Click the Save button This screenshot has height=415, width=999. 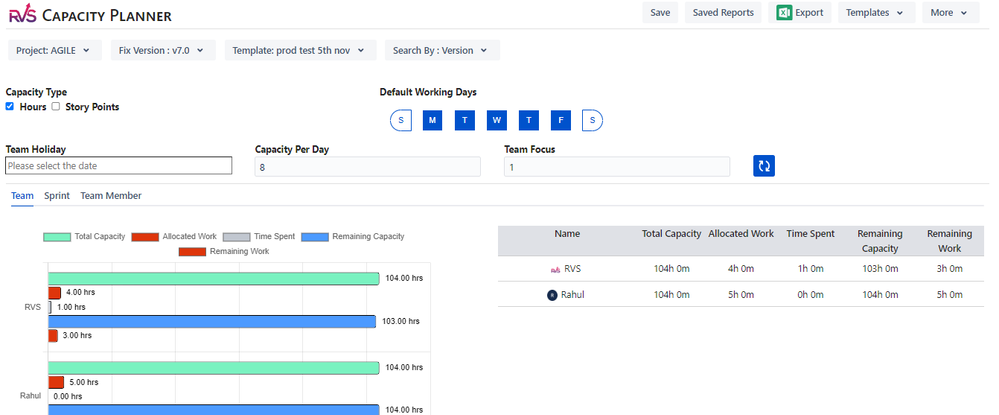(x=660, y=13)
